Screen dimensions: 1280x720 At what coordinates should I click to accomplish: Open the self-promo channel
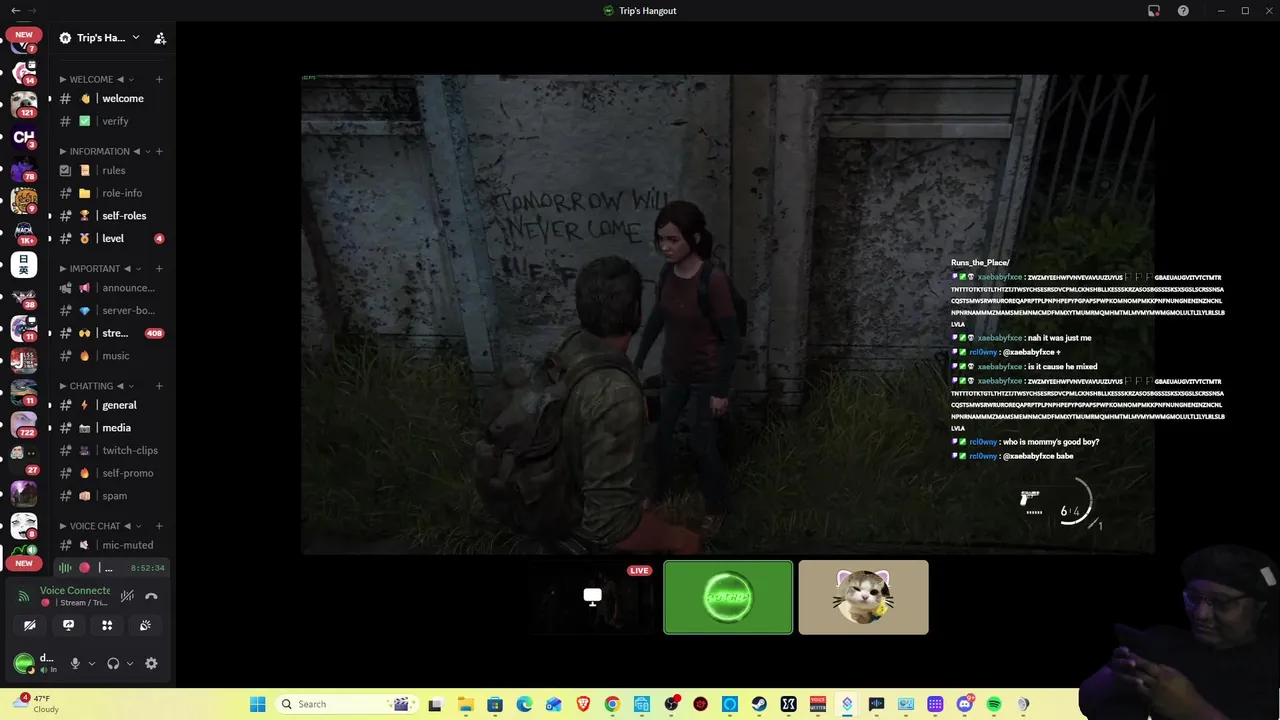pyautogui.click(x=112, y=473)
